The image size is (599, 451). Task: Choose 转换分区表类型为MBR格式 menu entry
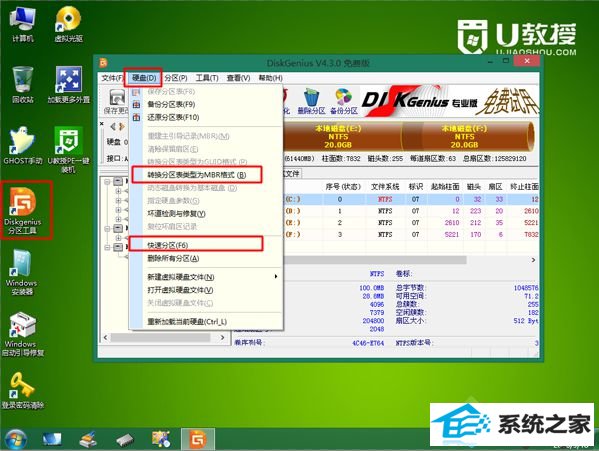[x=197, y=175]
